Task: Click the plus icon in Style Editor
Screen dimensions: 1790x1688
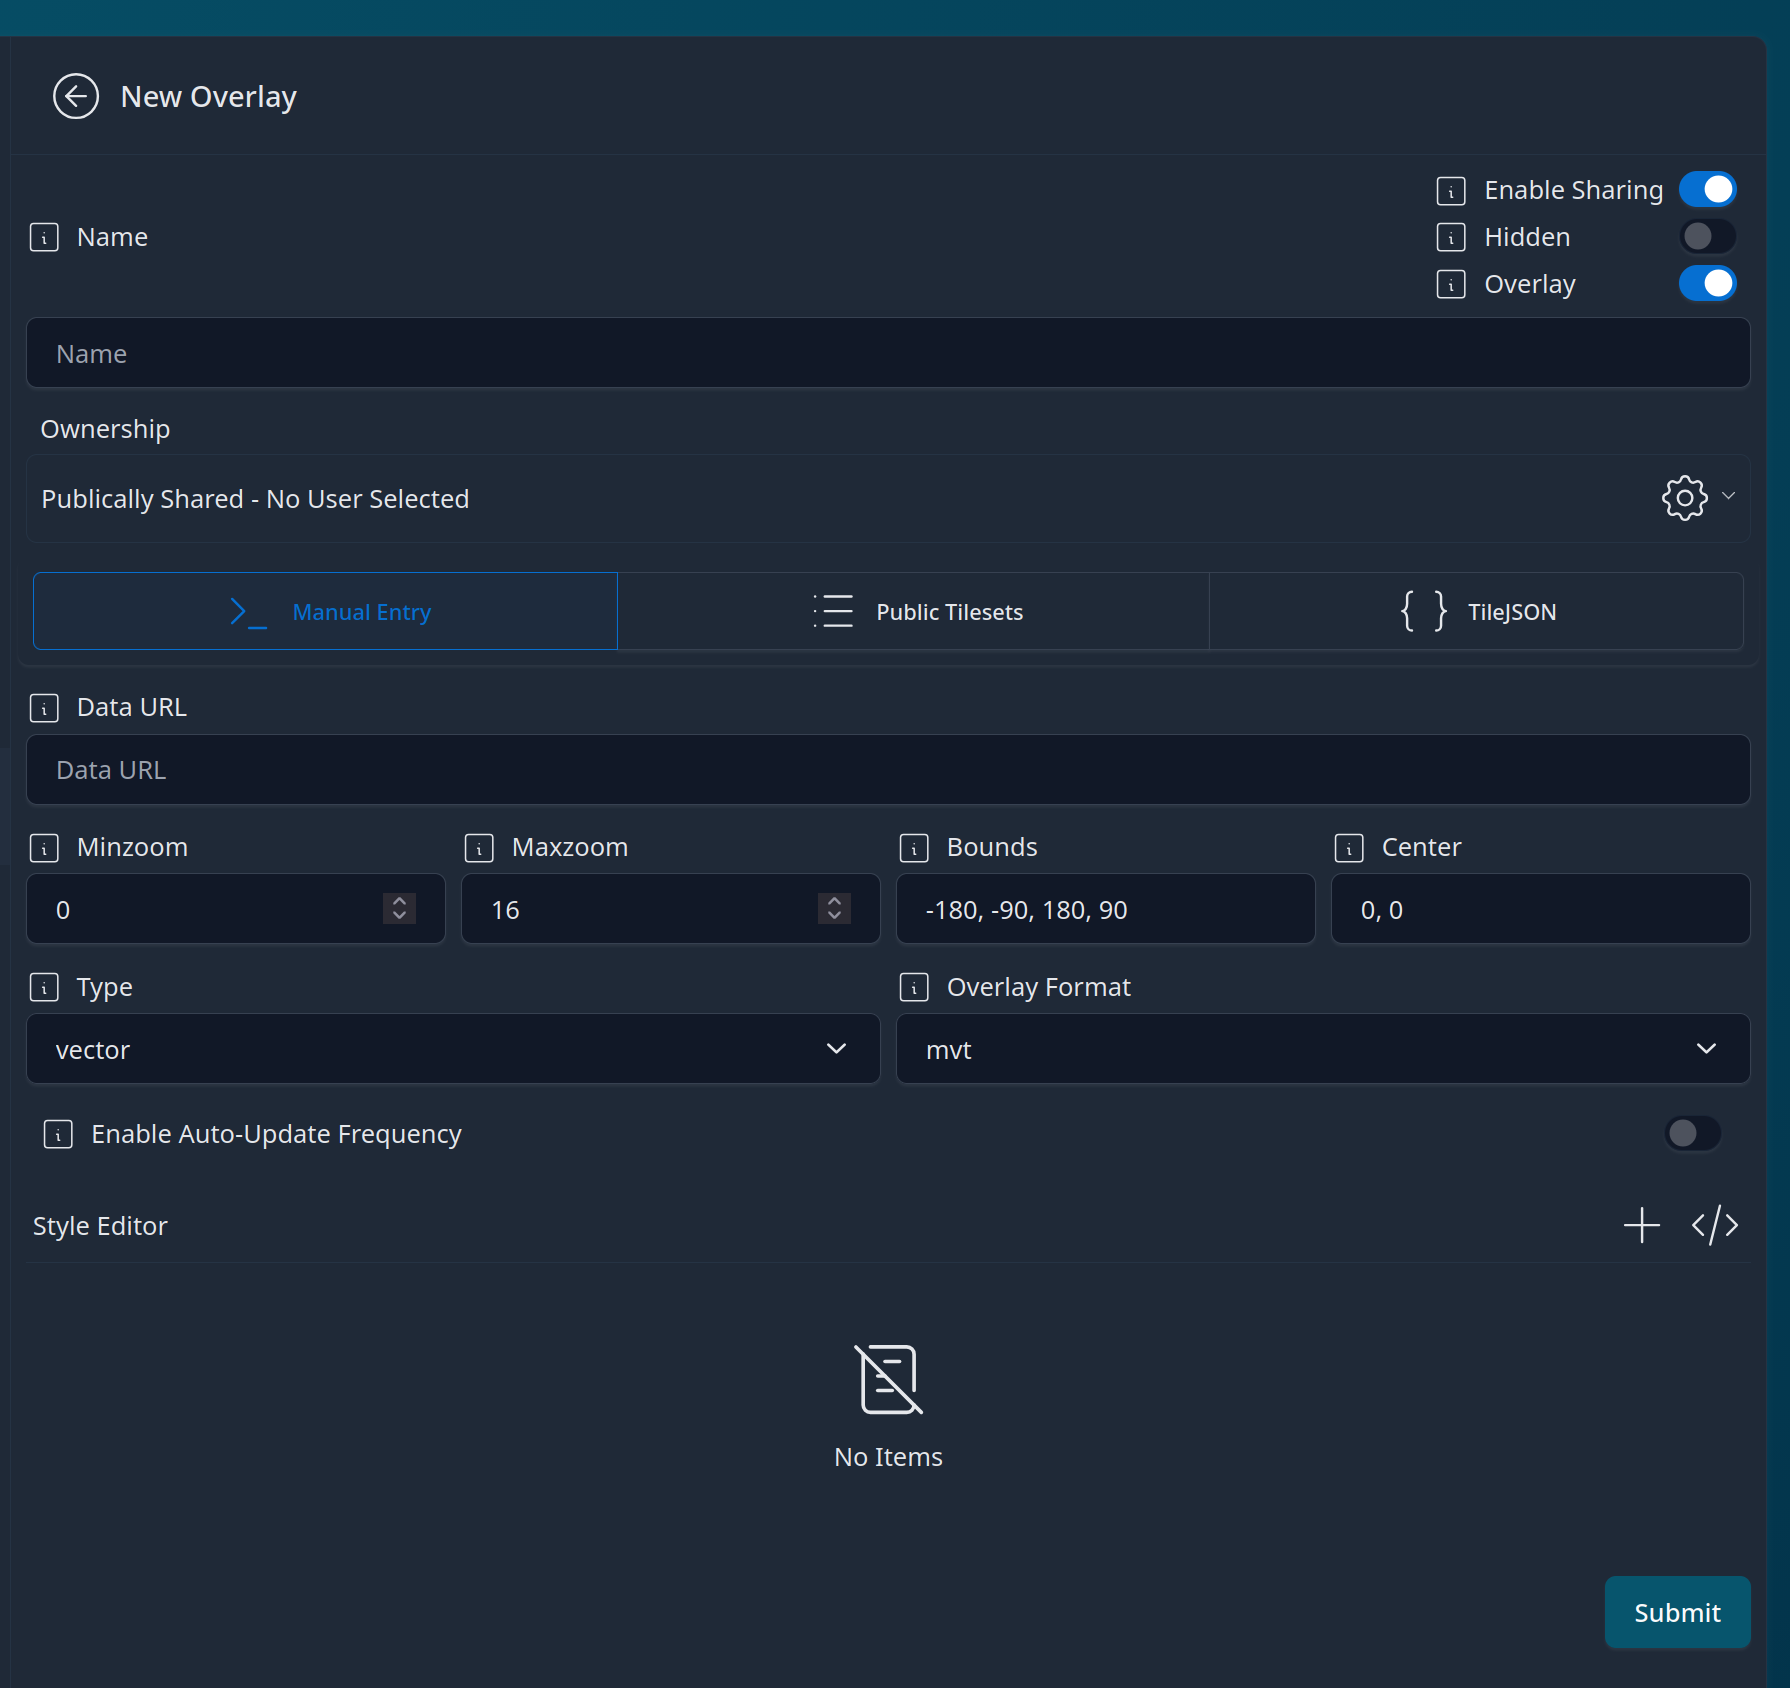Action: pyautogui.click(x=1641, y=1225)
